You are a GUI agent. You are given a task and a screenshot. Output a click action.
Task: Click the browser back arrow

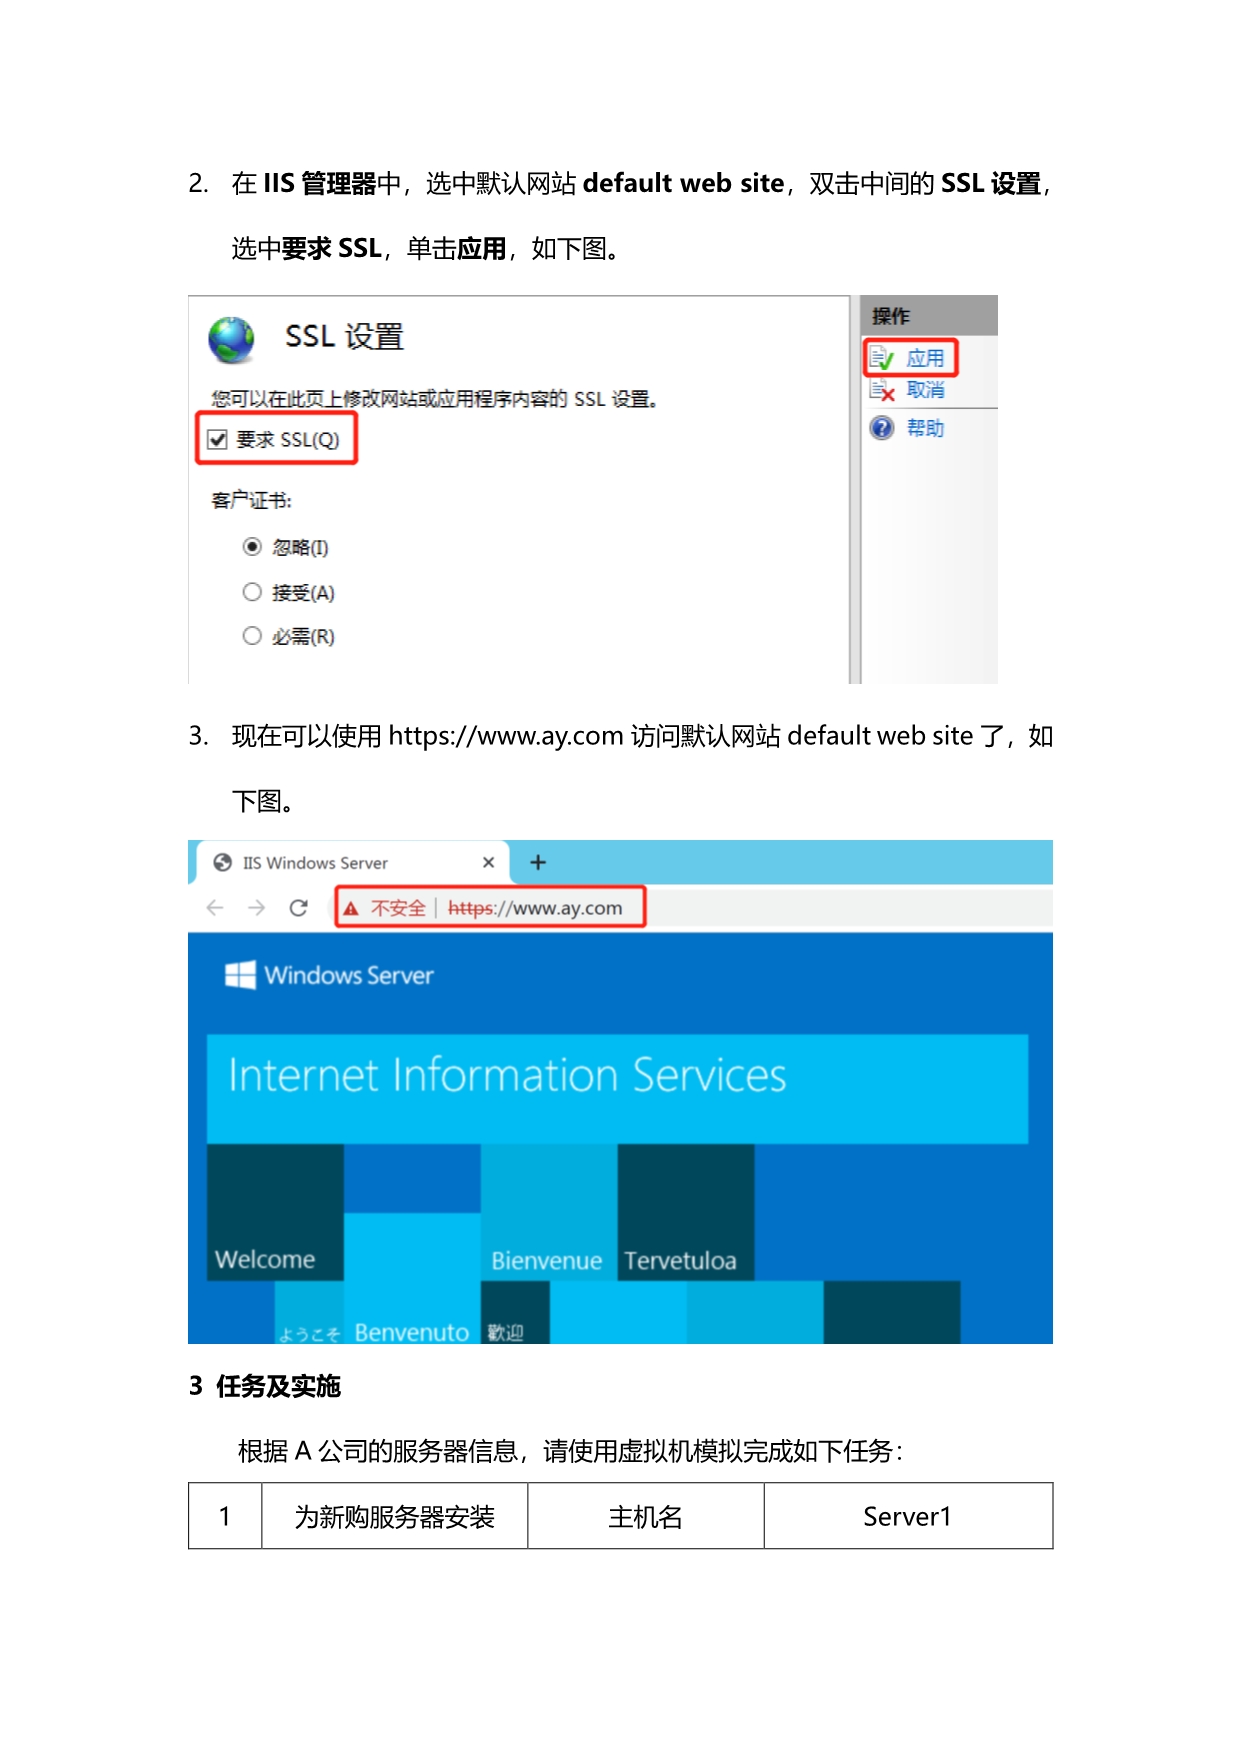pos(214,907)
